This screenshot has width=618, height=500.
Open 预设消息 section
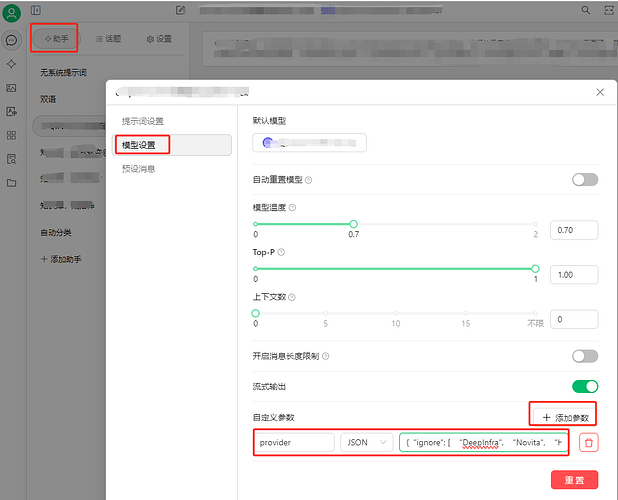pos(172,169)
